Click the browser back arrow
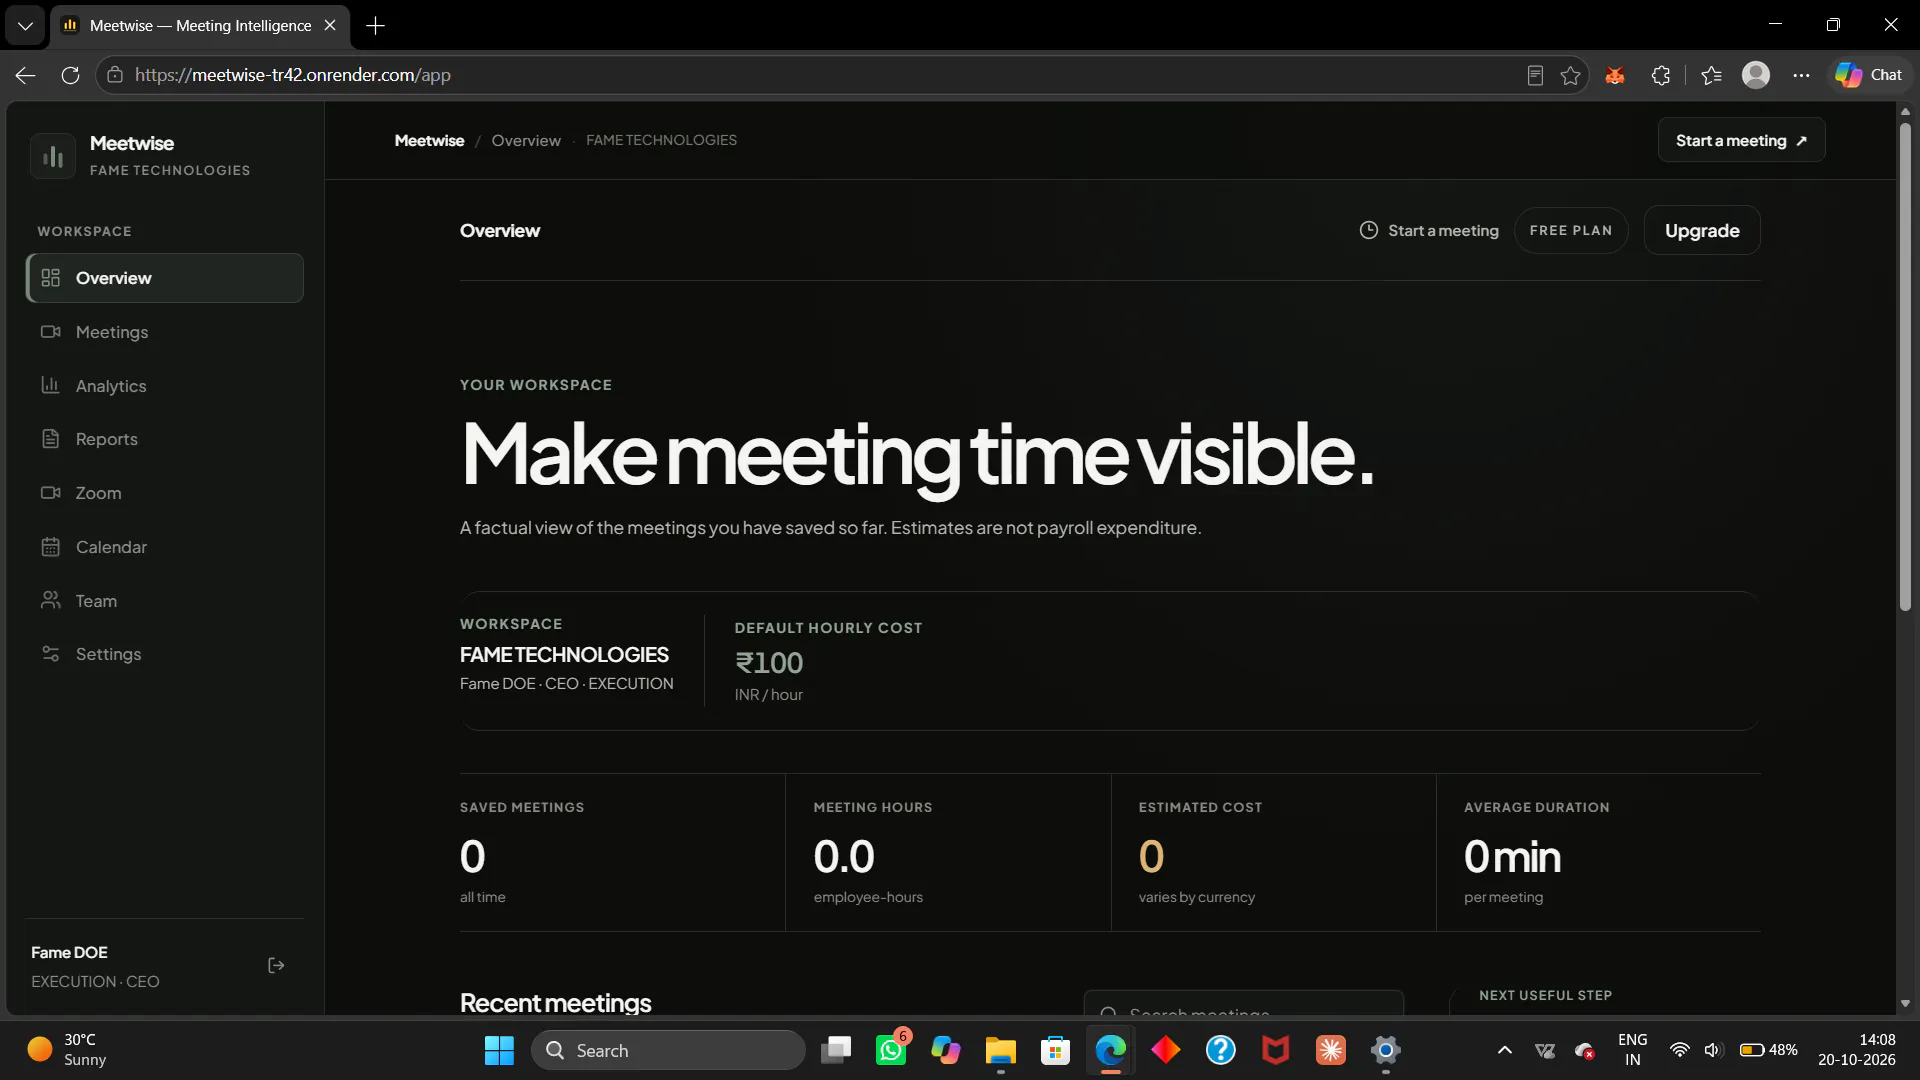Image resolution: width=1920 pixels, height=1080 pixels. (26, 75)
